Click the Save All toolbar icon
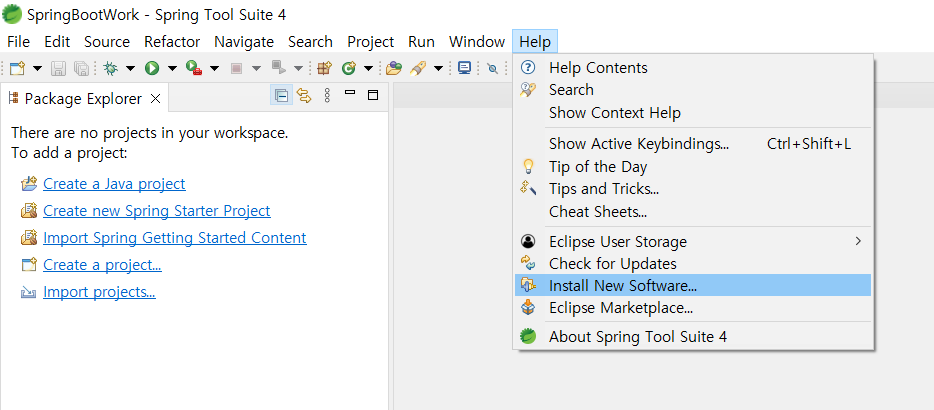This screenshot has width=934, height=410. [x=81, y=69]
